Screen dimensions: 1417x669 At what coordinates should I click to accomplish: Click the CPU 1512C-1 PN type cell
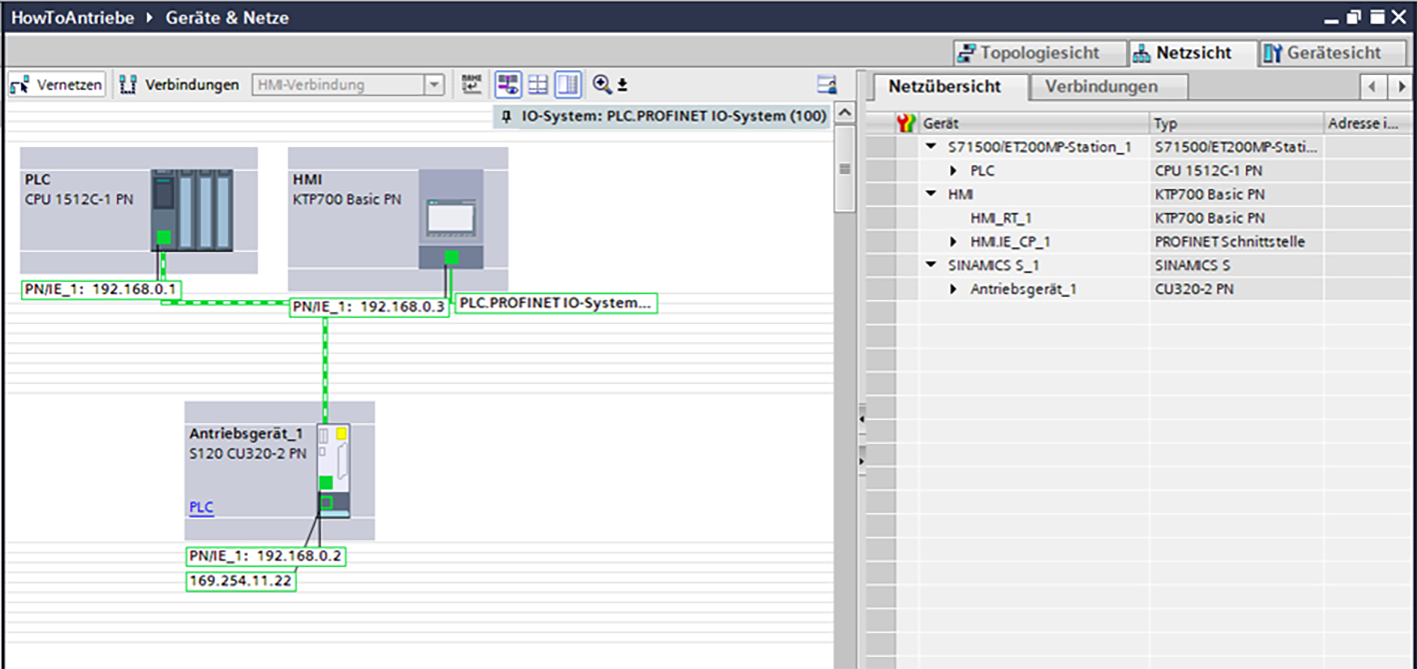[1236, 171]
